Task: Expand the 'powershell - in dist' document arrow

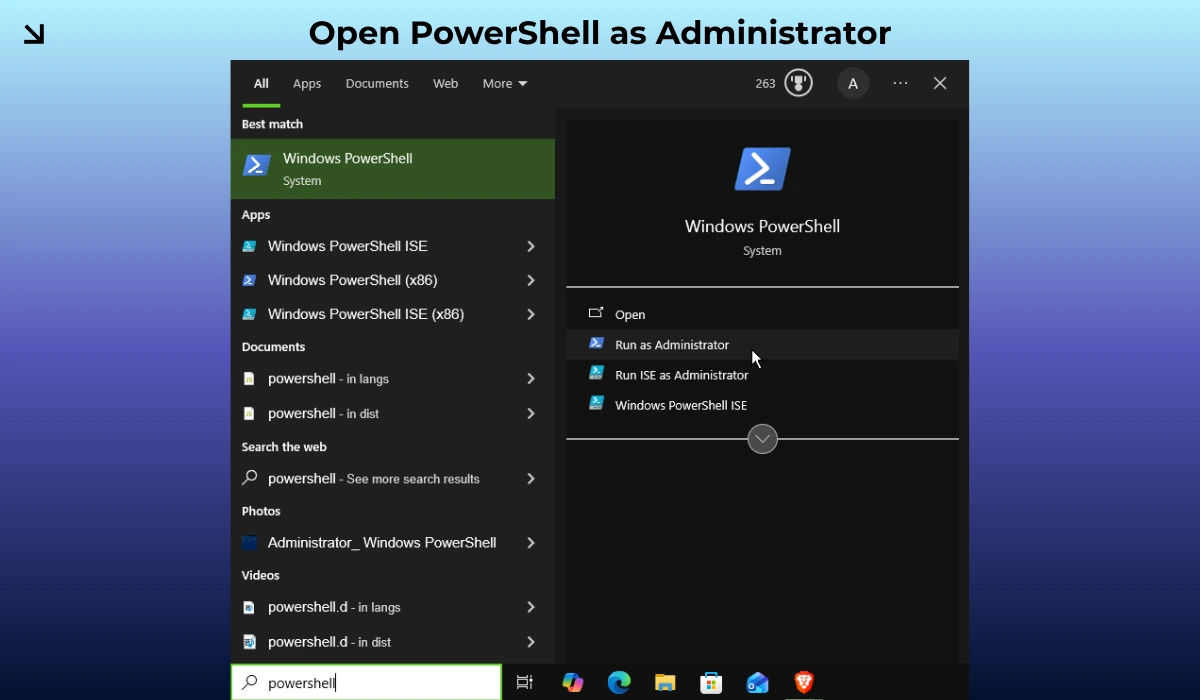Action: click(x=531, y=413)
